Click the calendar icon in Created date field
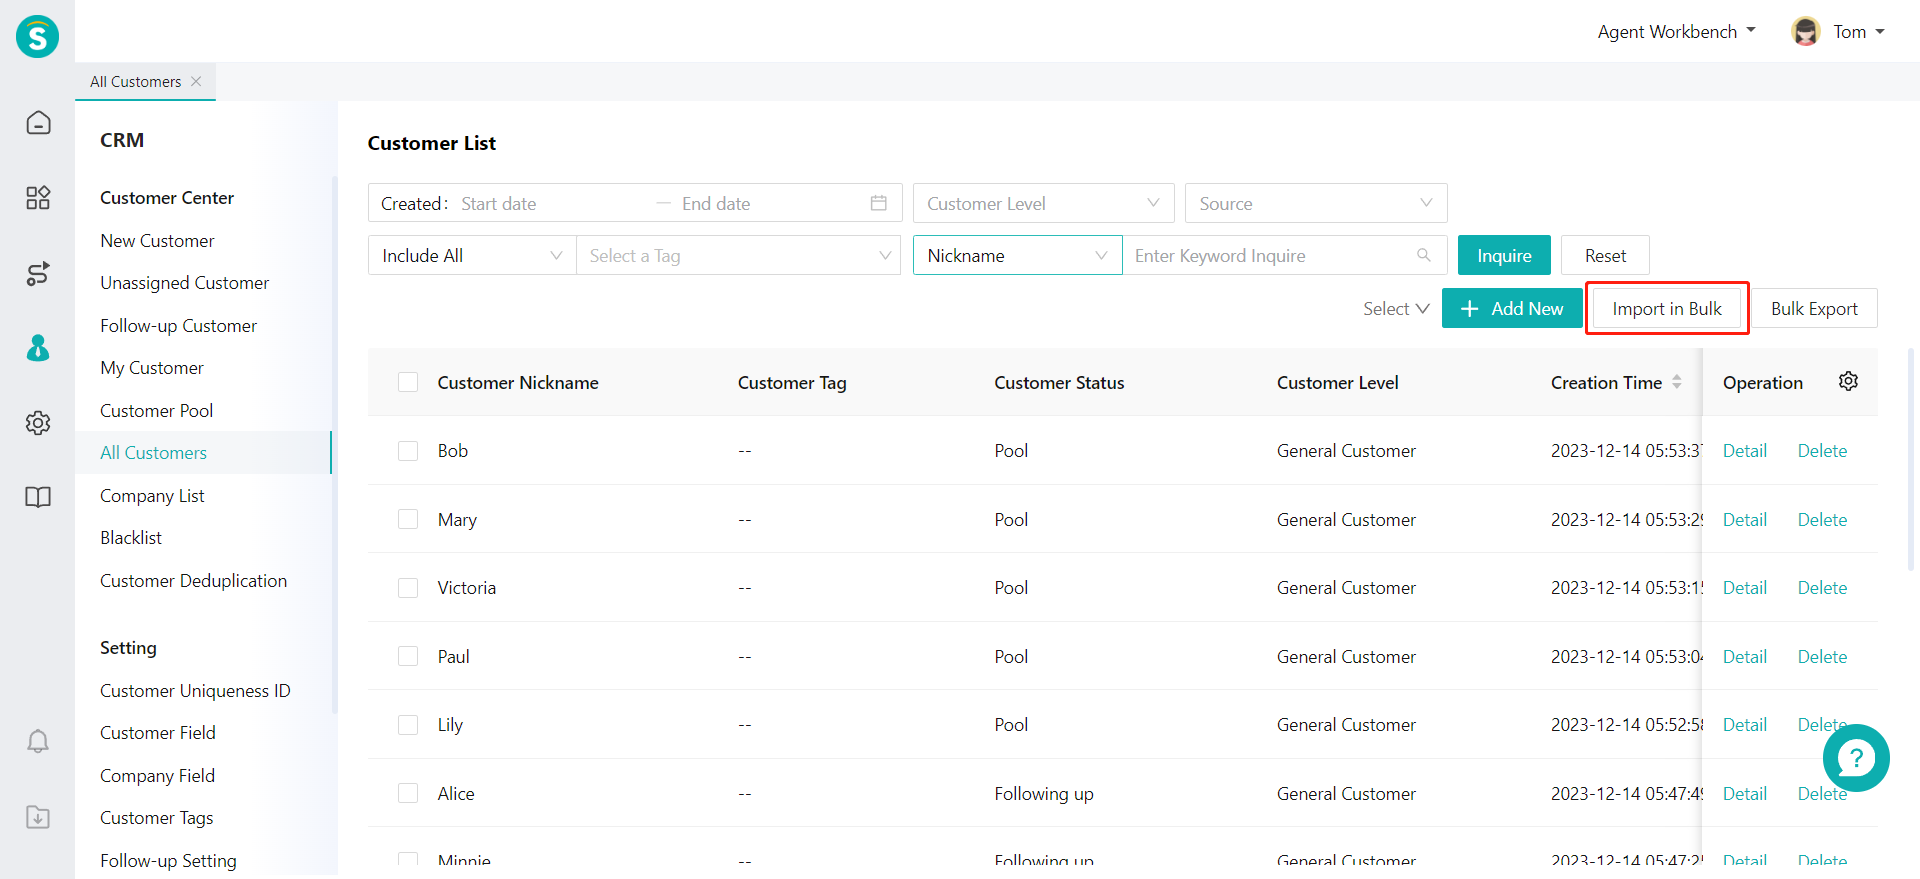This screenshot has height=879, width=1920. tap(879, 203)
